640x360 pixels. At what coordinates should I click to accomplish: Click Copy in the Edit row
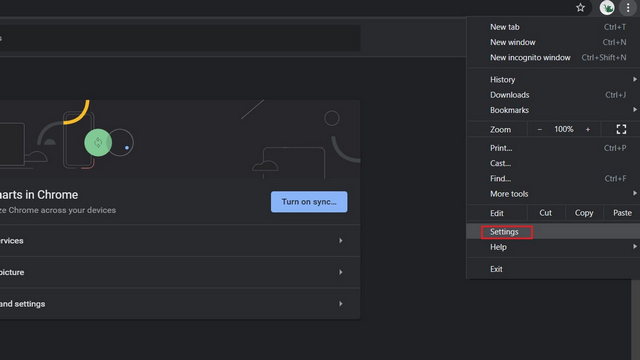pyautogui.click(x=584, y=213)
